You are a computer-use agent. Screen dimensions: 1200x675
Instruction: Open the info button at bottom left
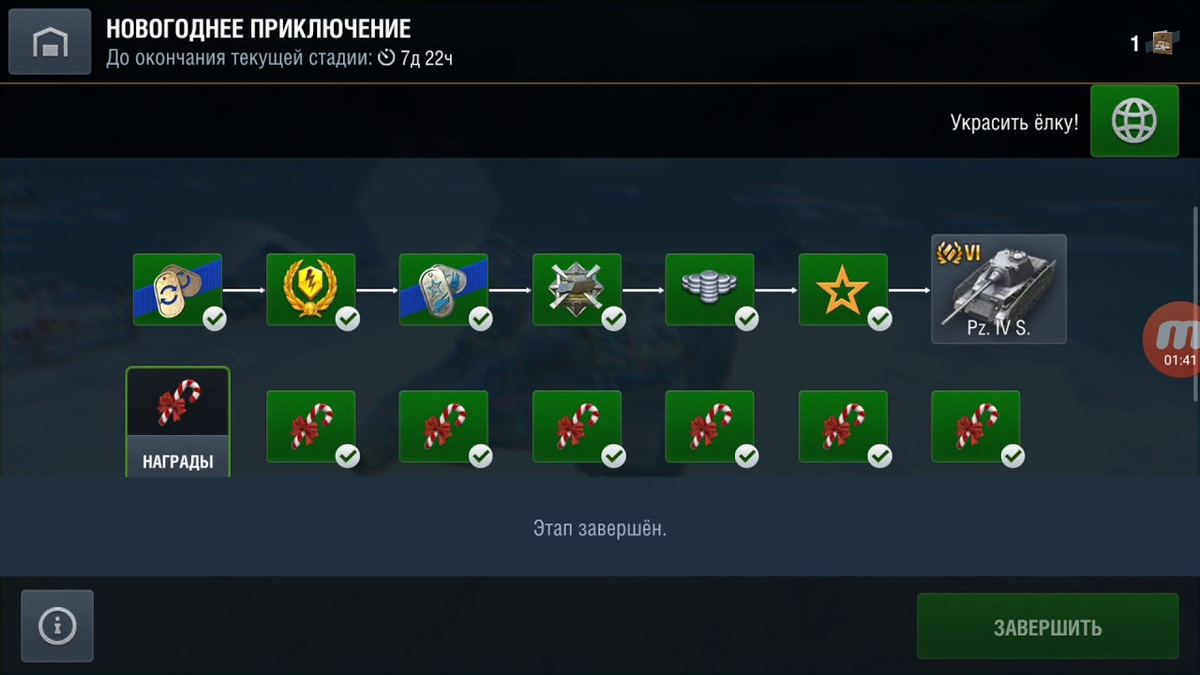click(57, 626)
